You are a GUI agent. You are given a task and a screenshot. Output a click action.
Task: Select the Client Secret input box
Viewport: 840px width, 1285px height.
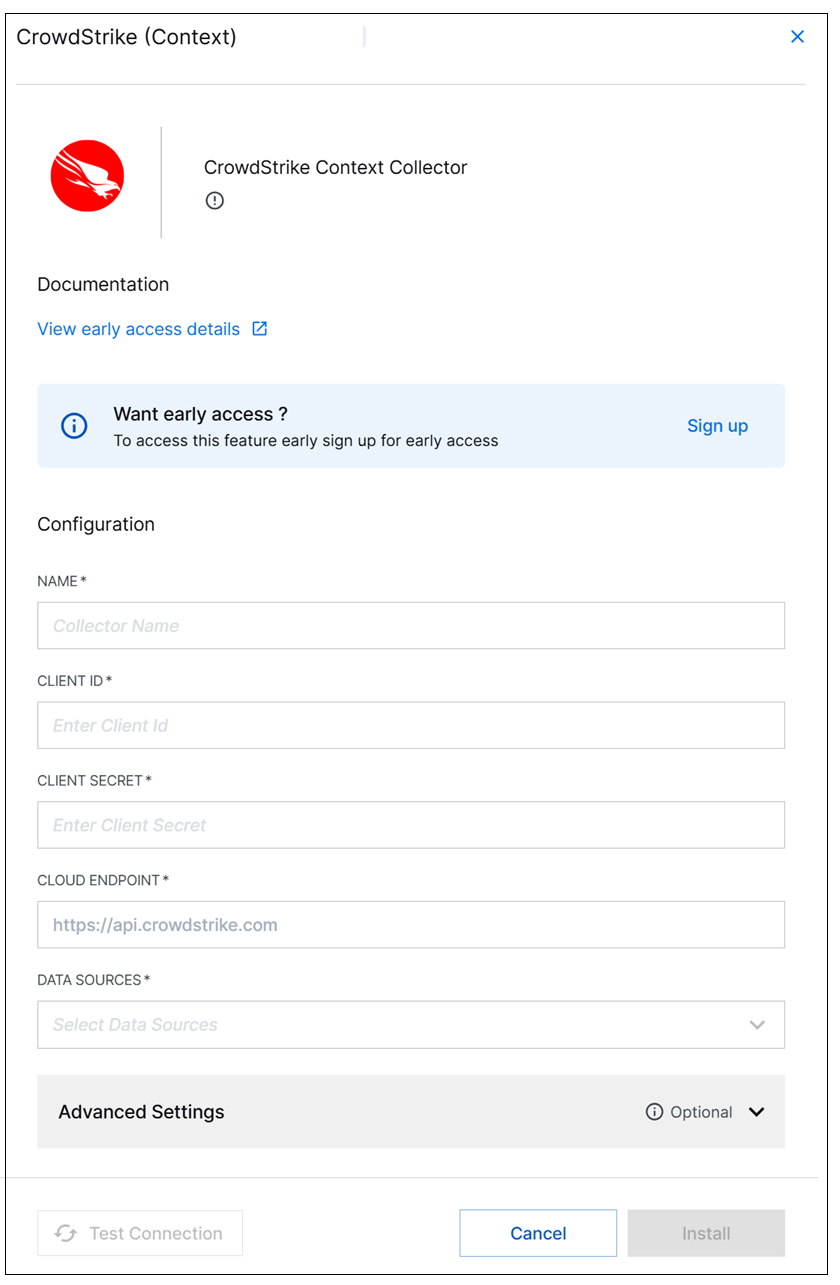pyautogui.click(x=411, y=825)
